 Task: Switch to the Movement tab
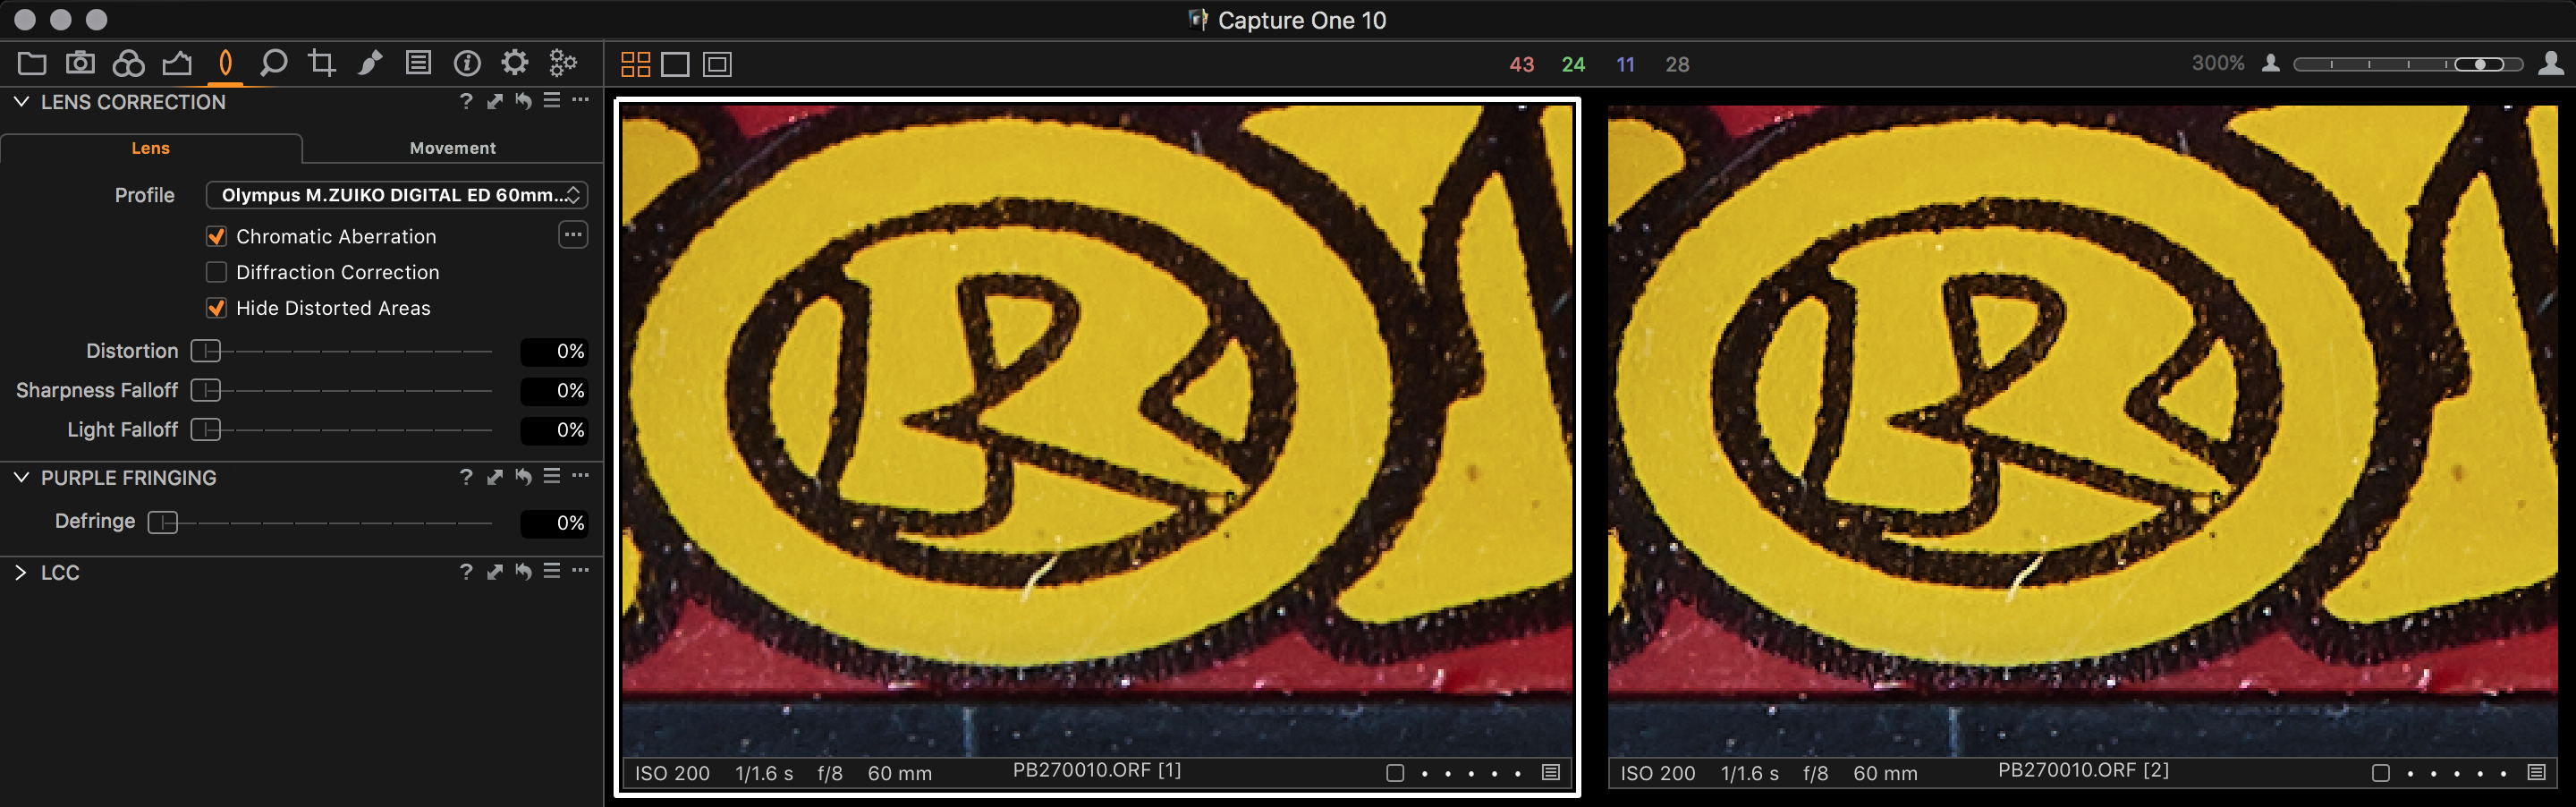coord(452,148)
